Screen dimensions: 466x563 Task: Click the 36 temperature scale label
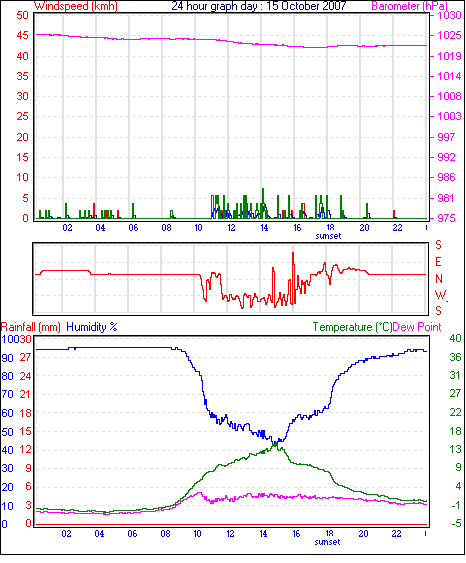coord(455,357)
